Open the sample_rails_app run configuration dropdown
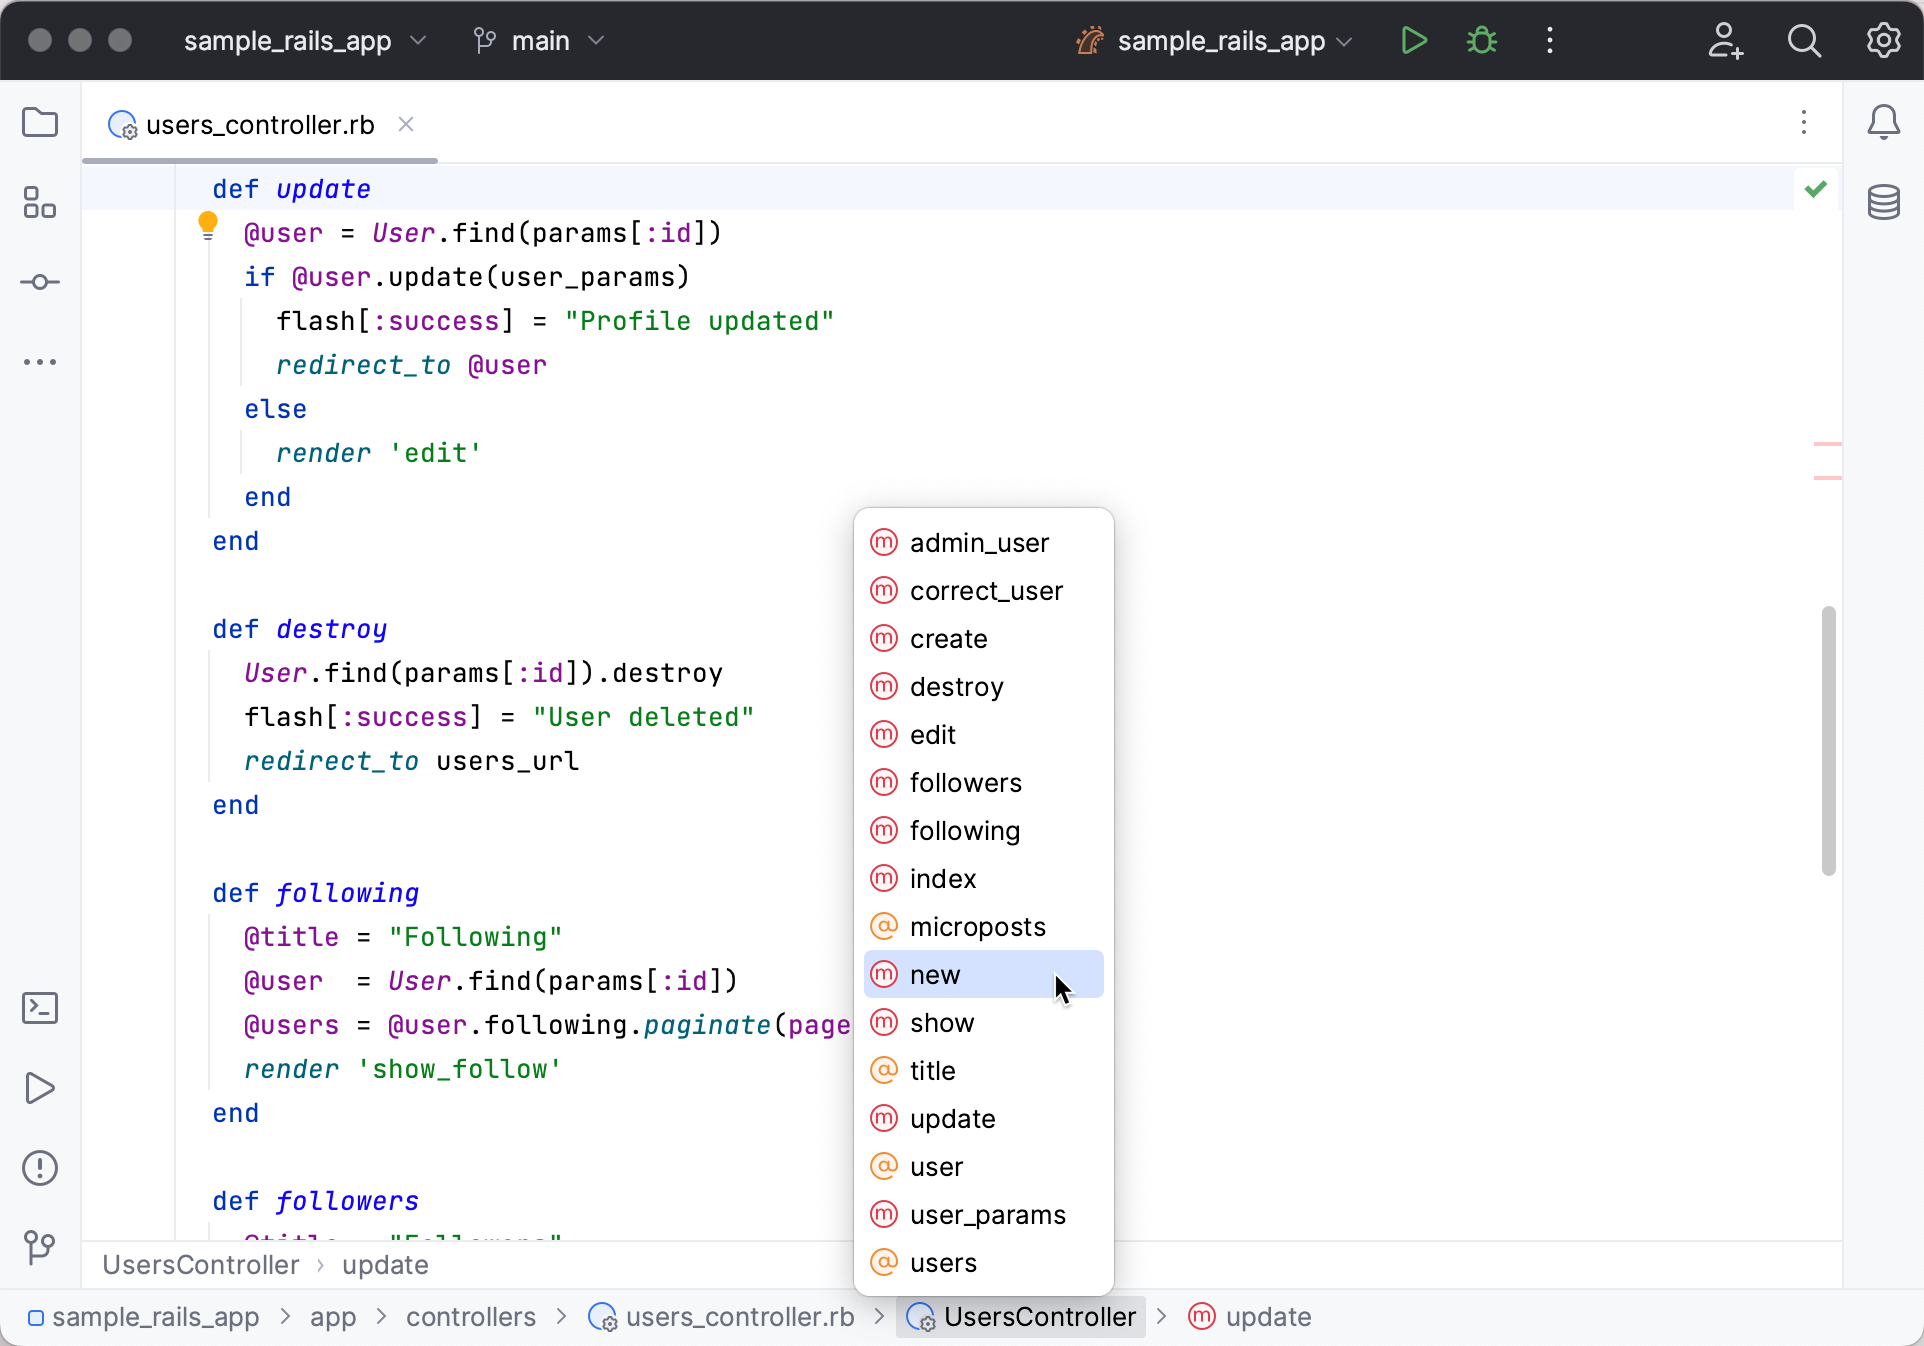The height and width of the screenshot is (1346, 1924). click(1213, 41)
